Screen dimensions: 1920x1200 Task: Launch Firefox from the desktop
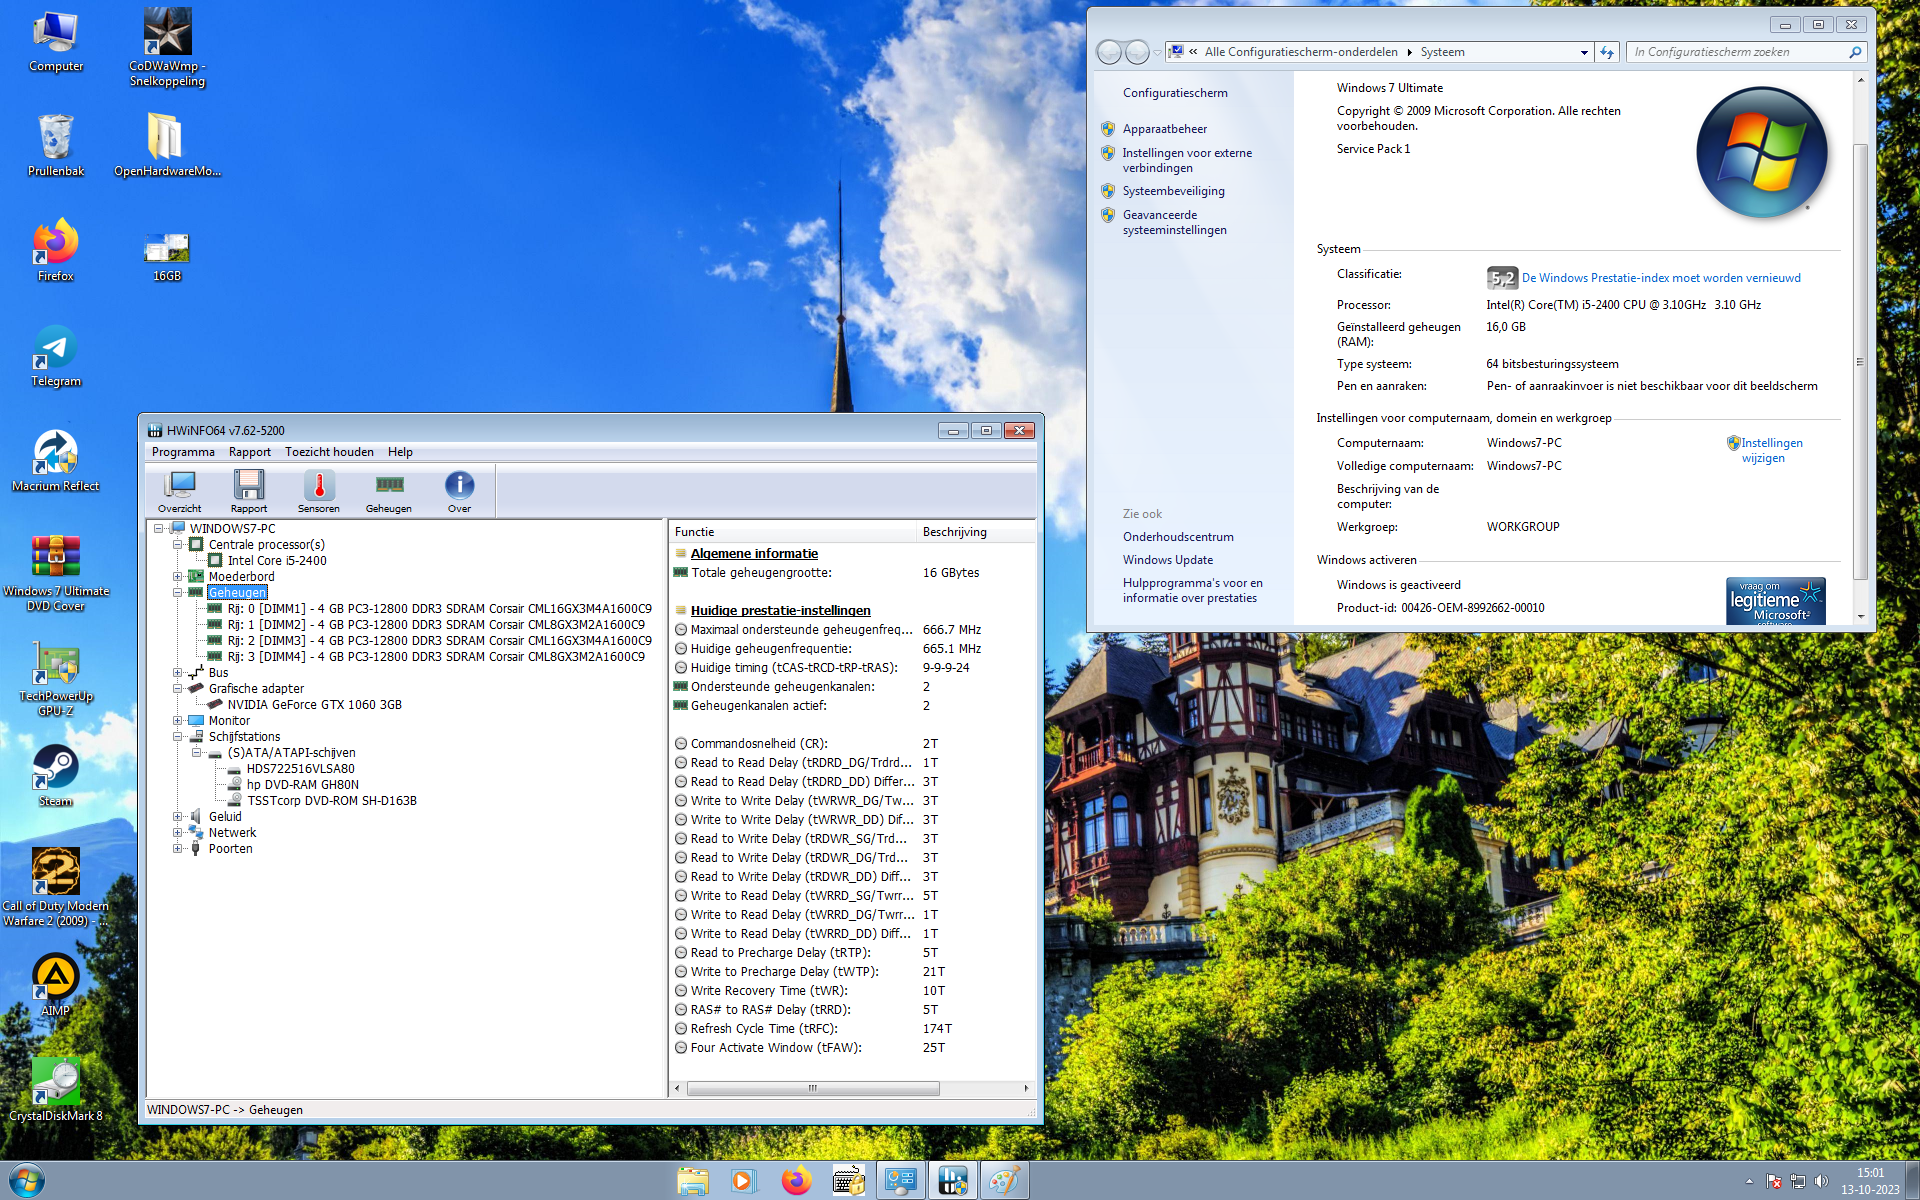point(56,250)
